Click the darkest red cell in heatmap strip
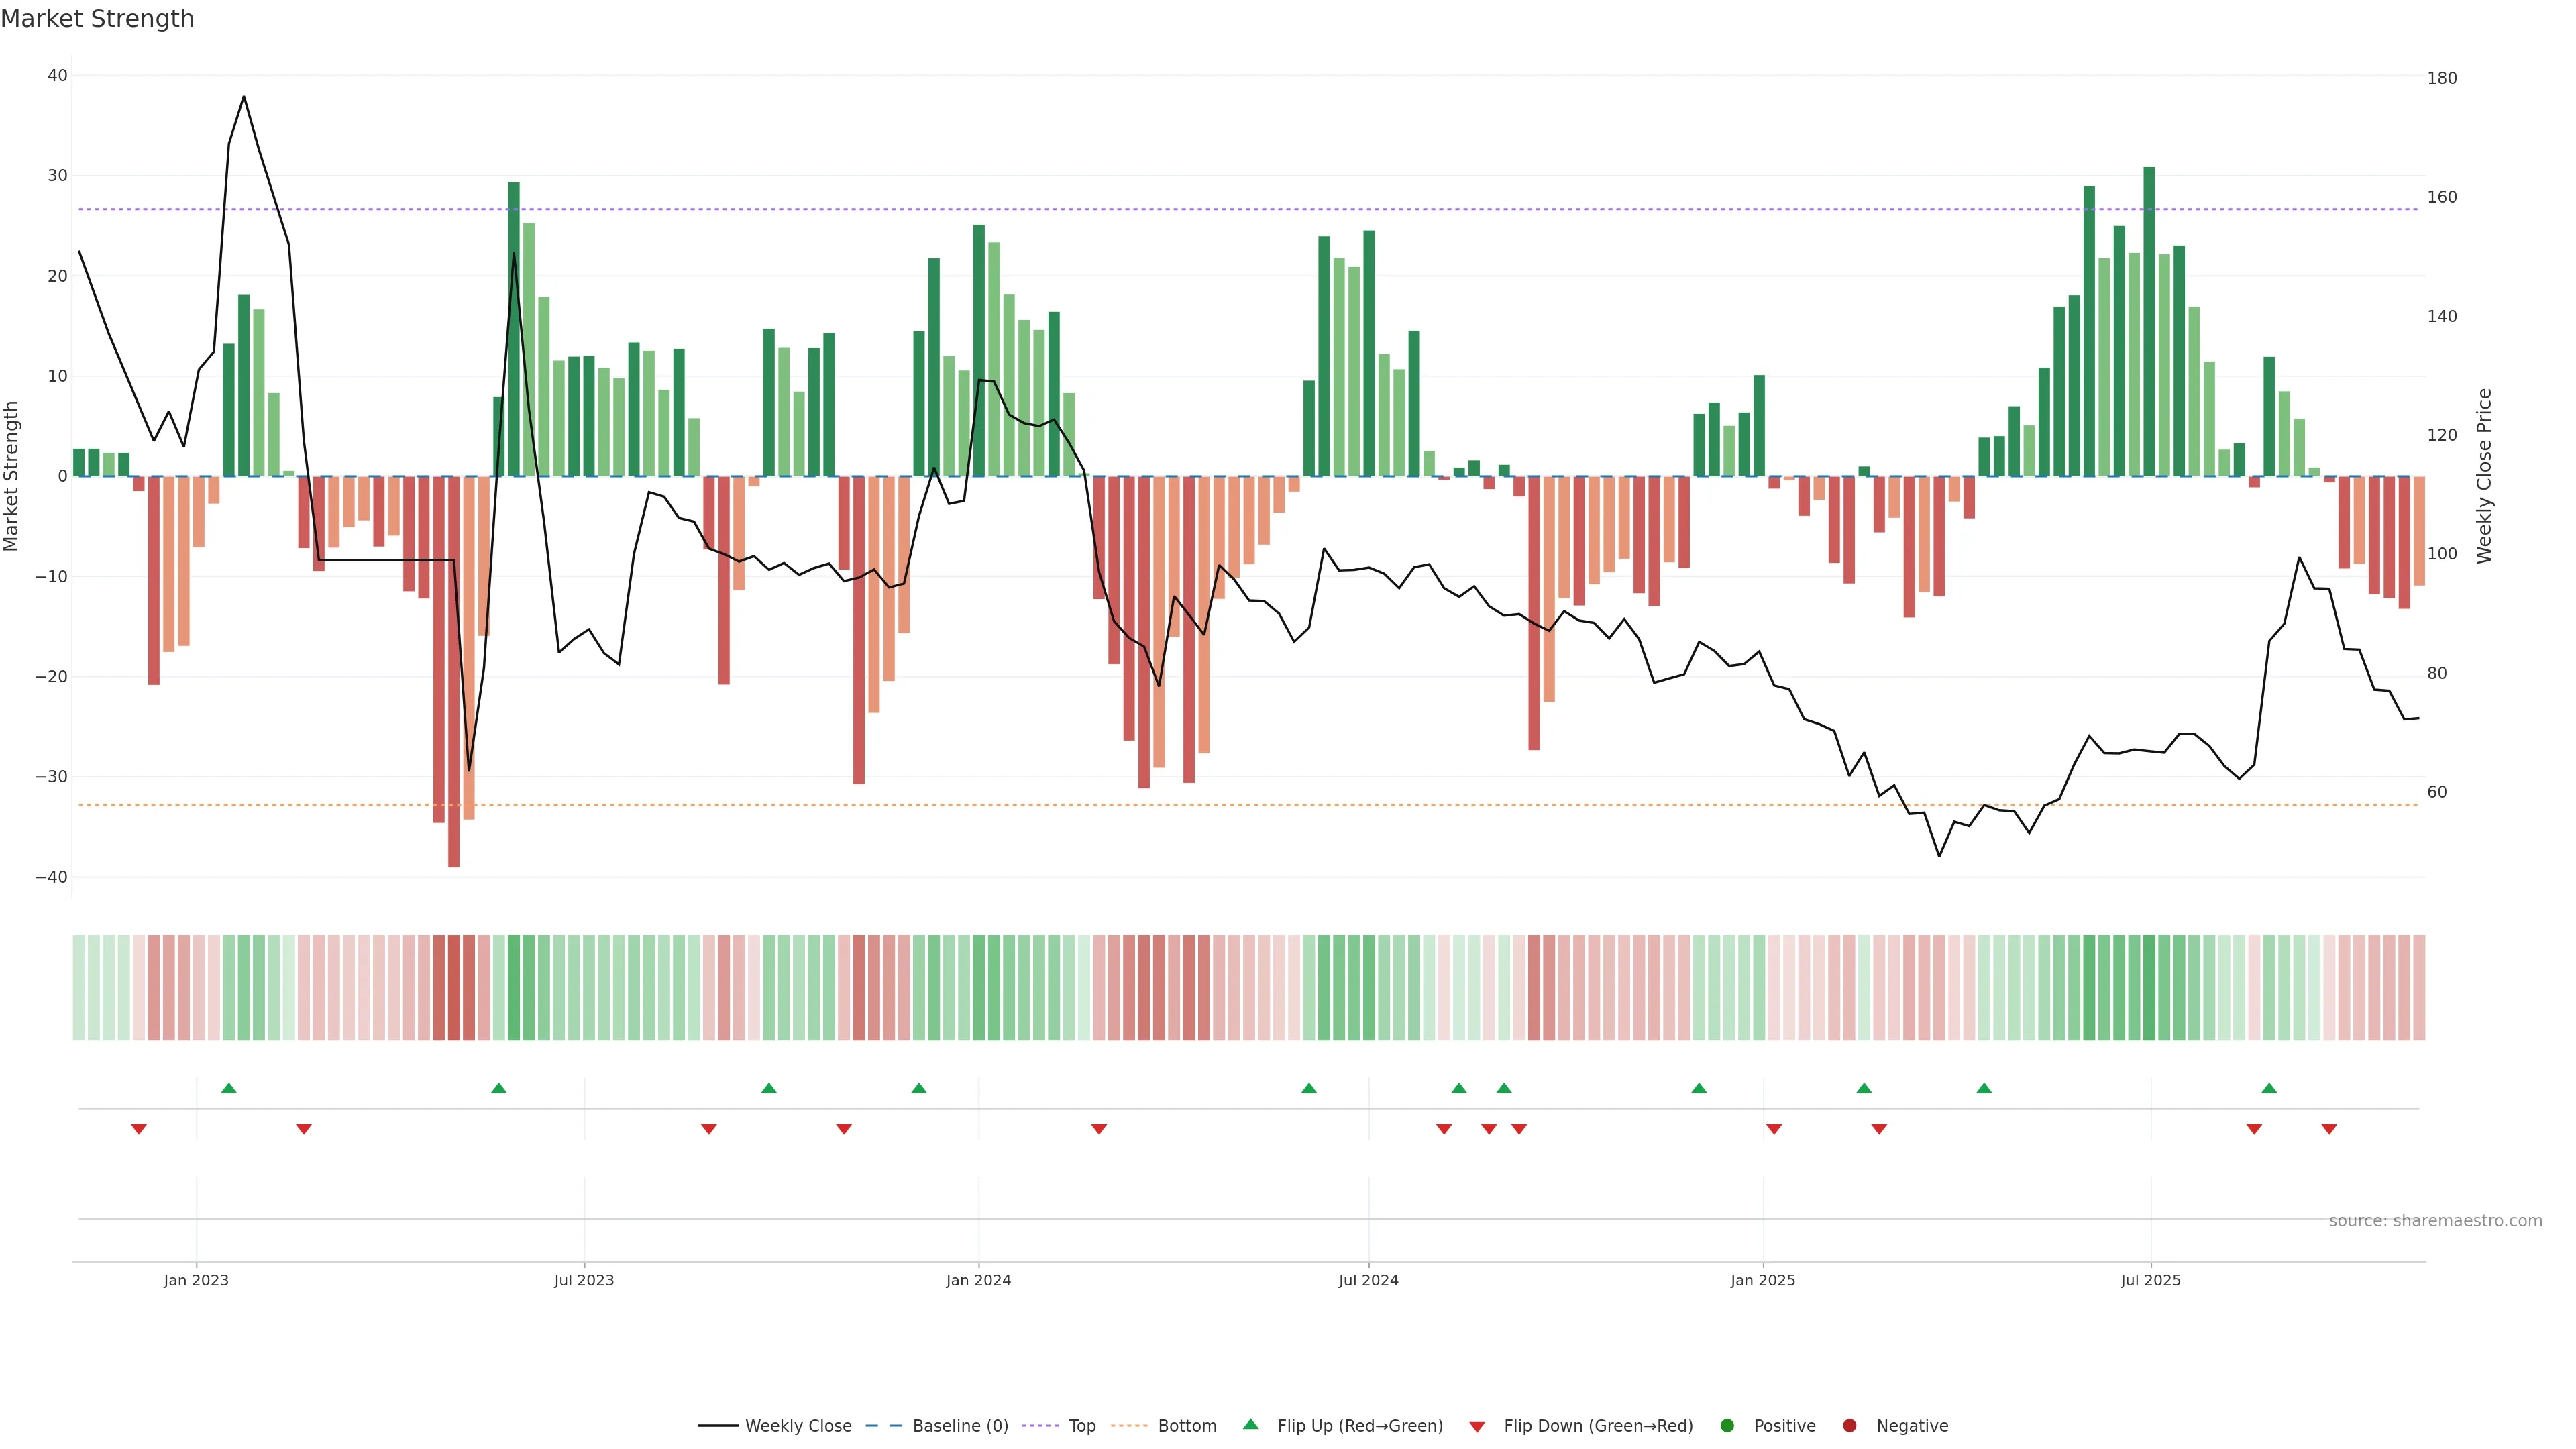 [x=454, y=988]
